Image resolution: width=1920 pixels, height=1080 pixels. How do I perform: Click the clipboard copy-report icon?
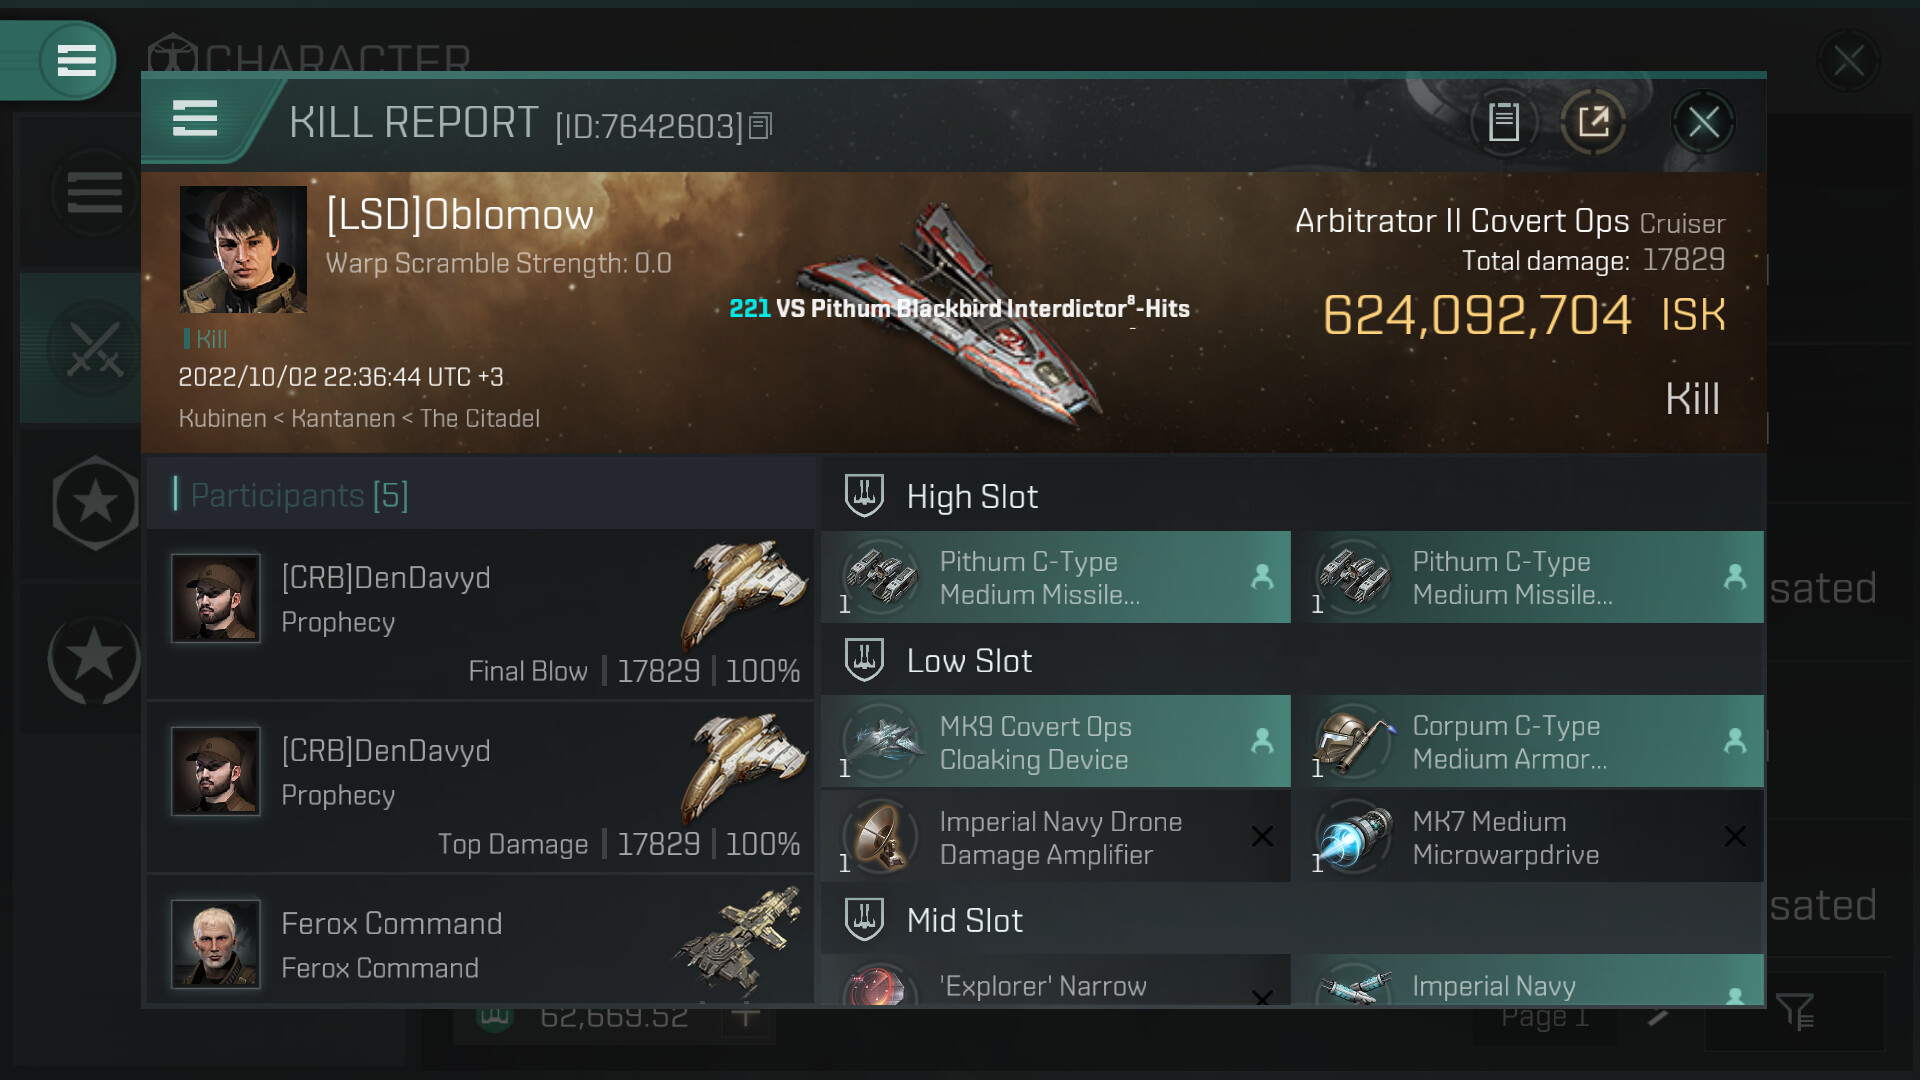tap(1504, 122)
